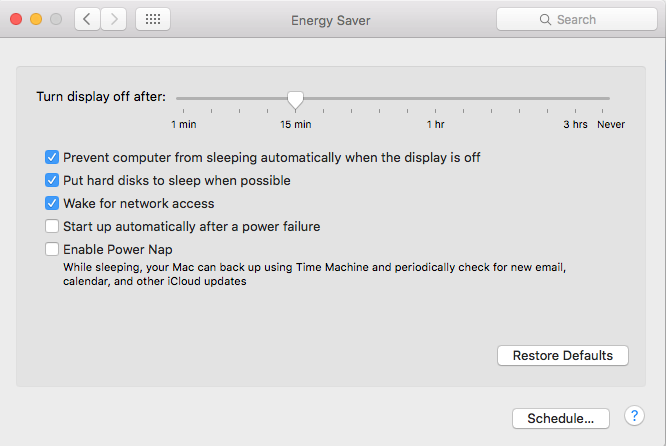666x446 pixels.
Task: Uncheck Prevent computer from sleeping automatically
Action: [x=52, y=157]
